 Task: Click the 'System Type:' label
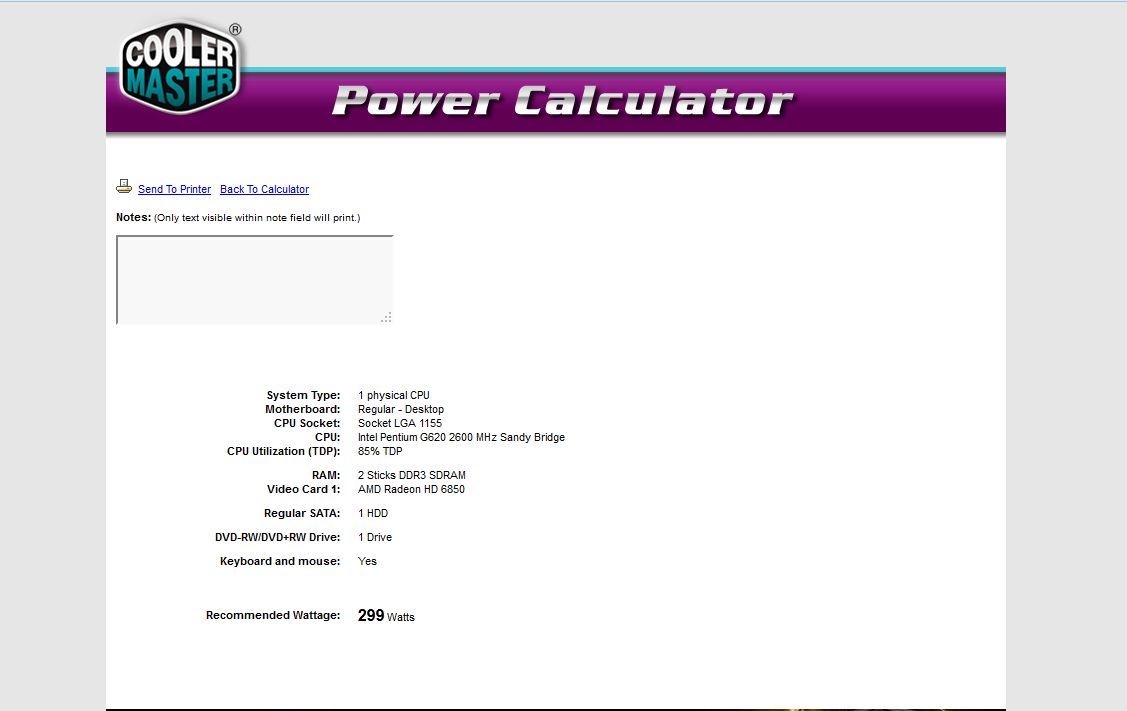point(303,395)
